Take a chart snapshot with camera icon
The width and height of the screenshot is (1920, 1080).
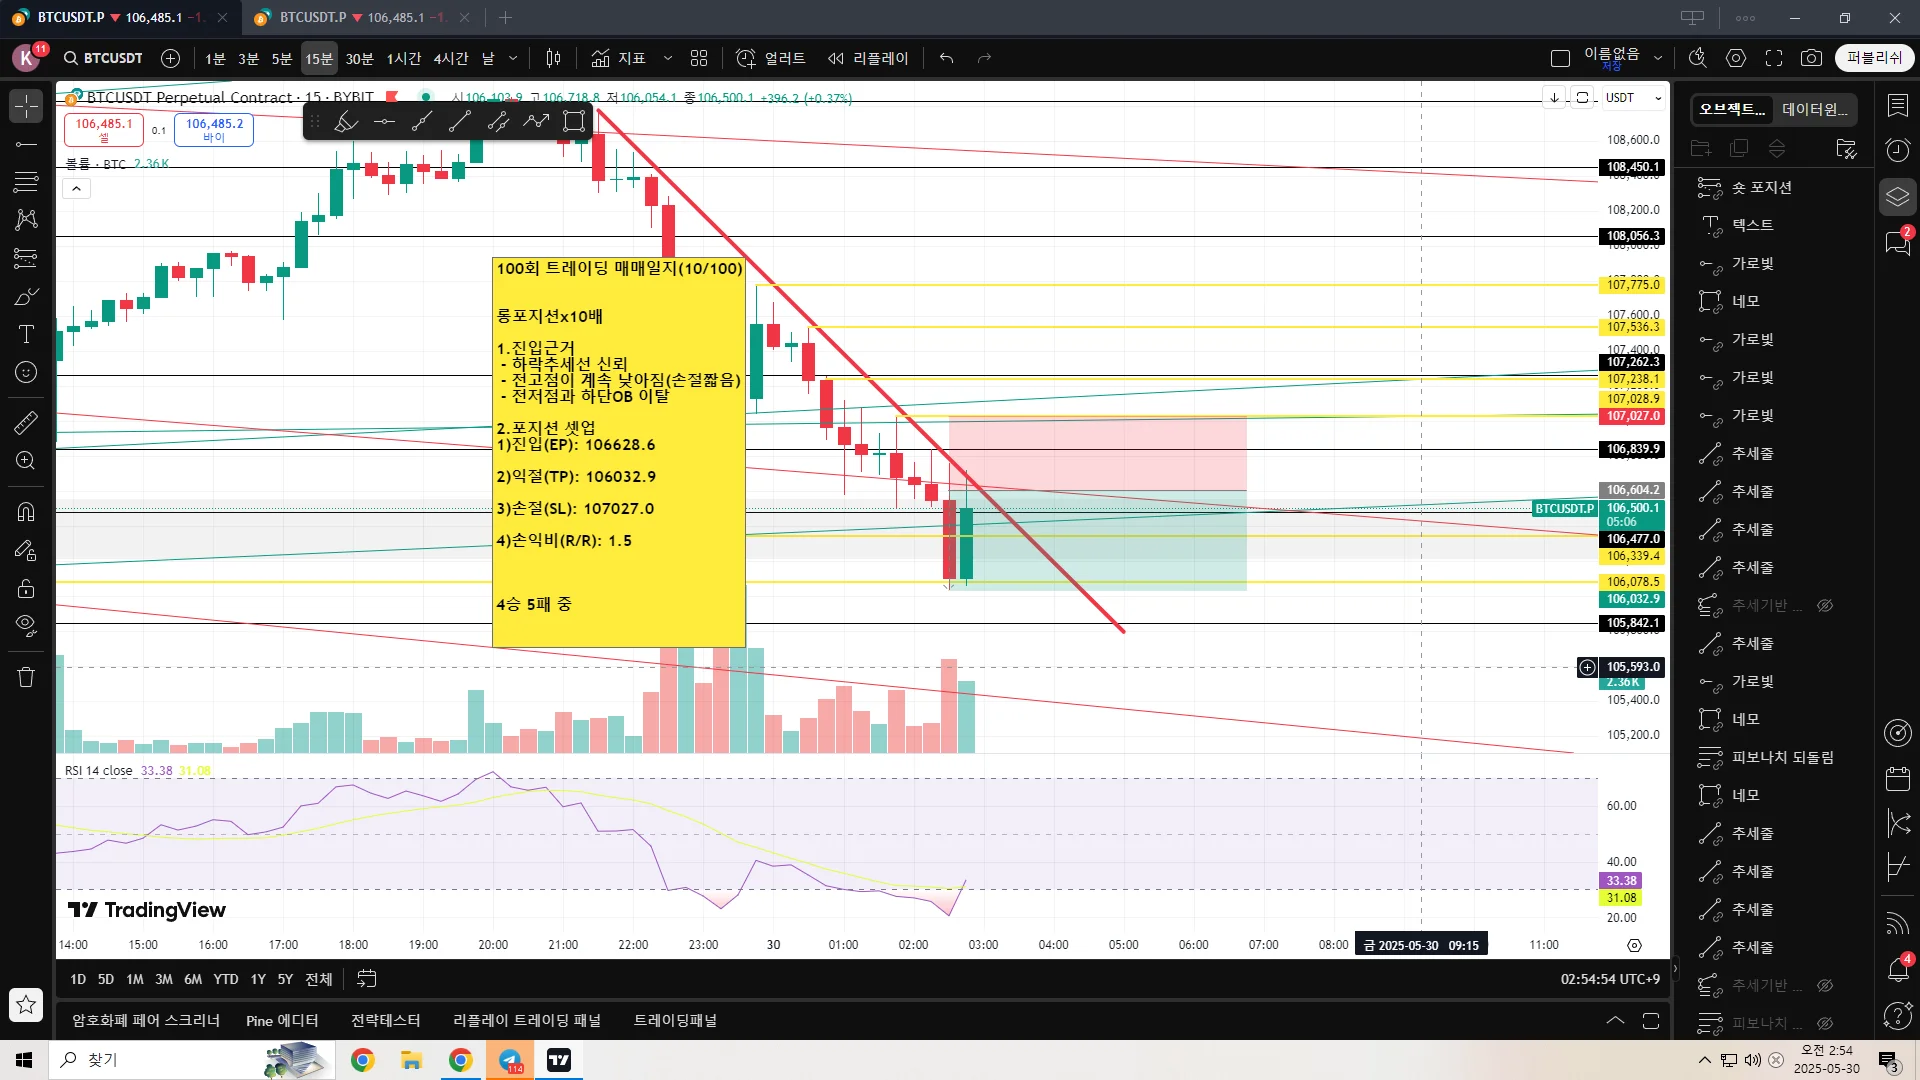1811,58
